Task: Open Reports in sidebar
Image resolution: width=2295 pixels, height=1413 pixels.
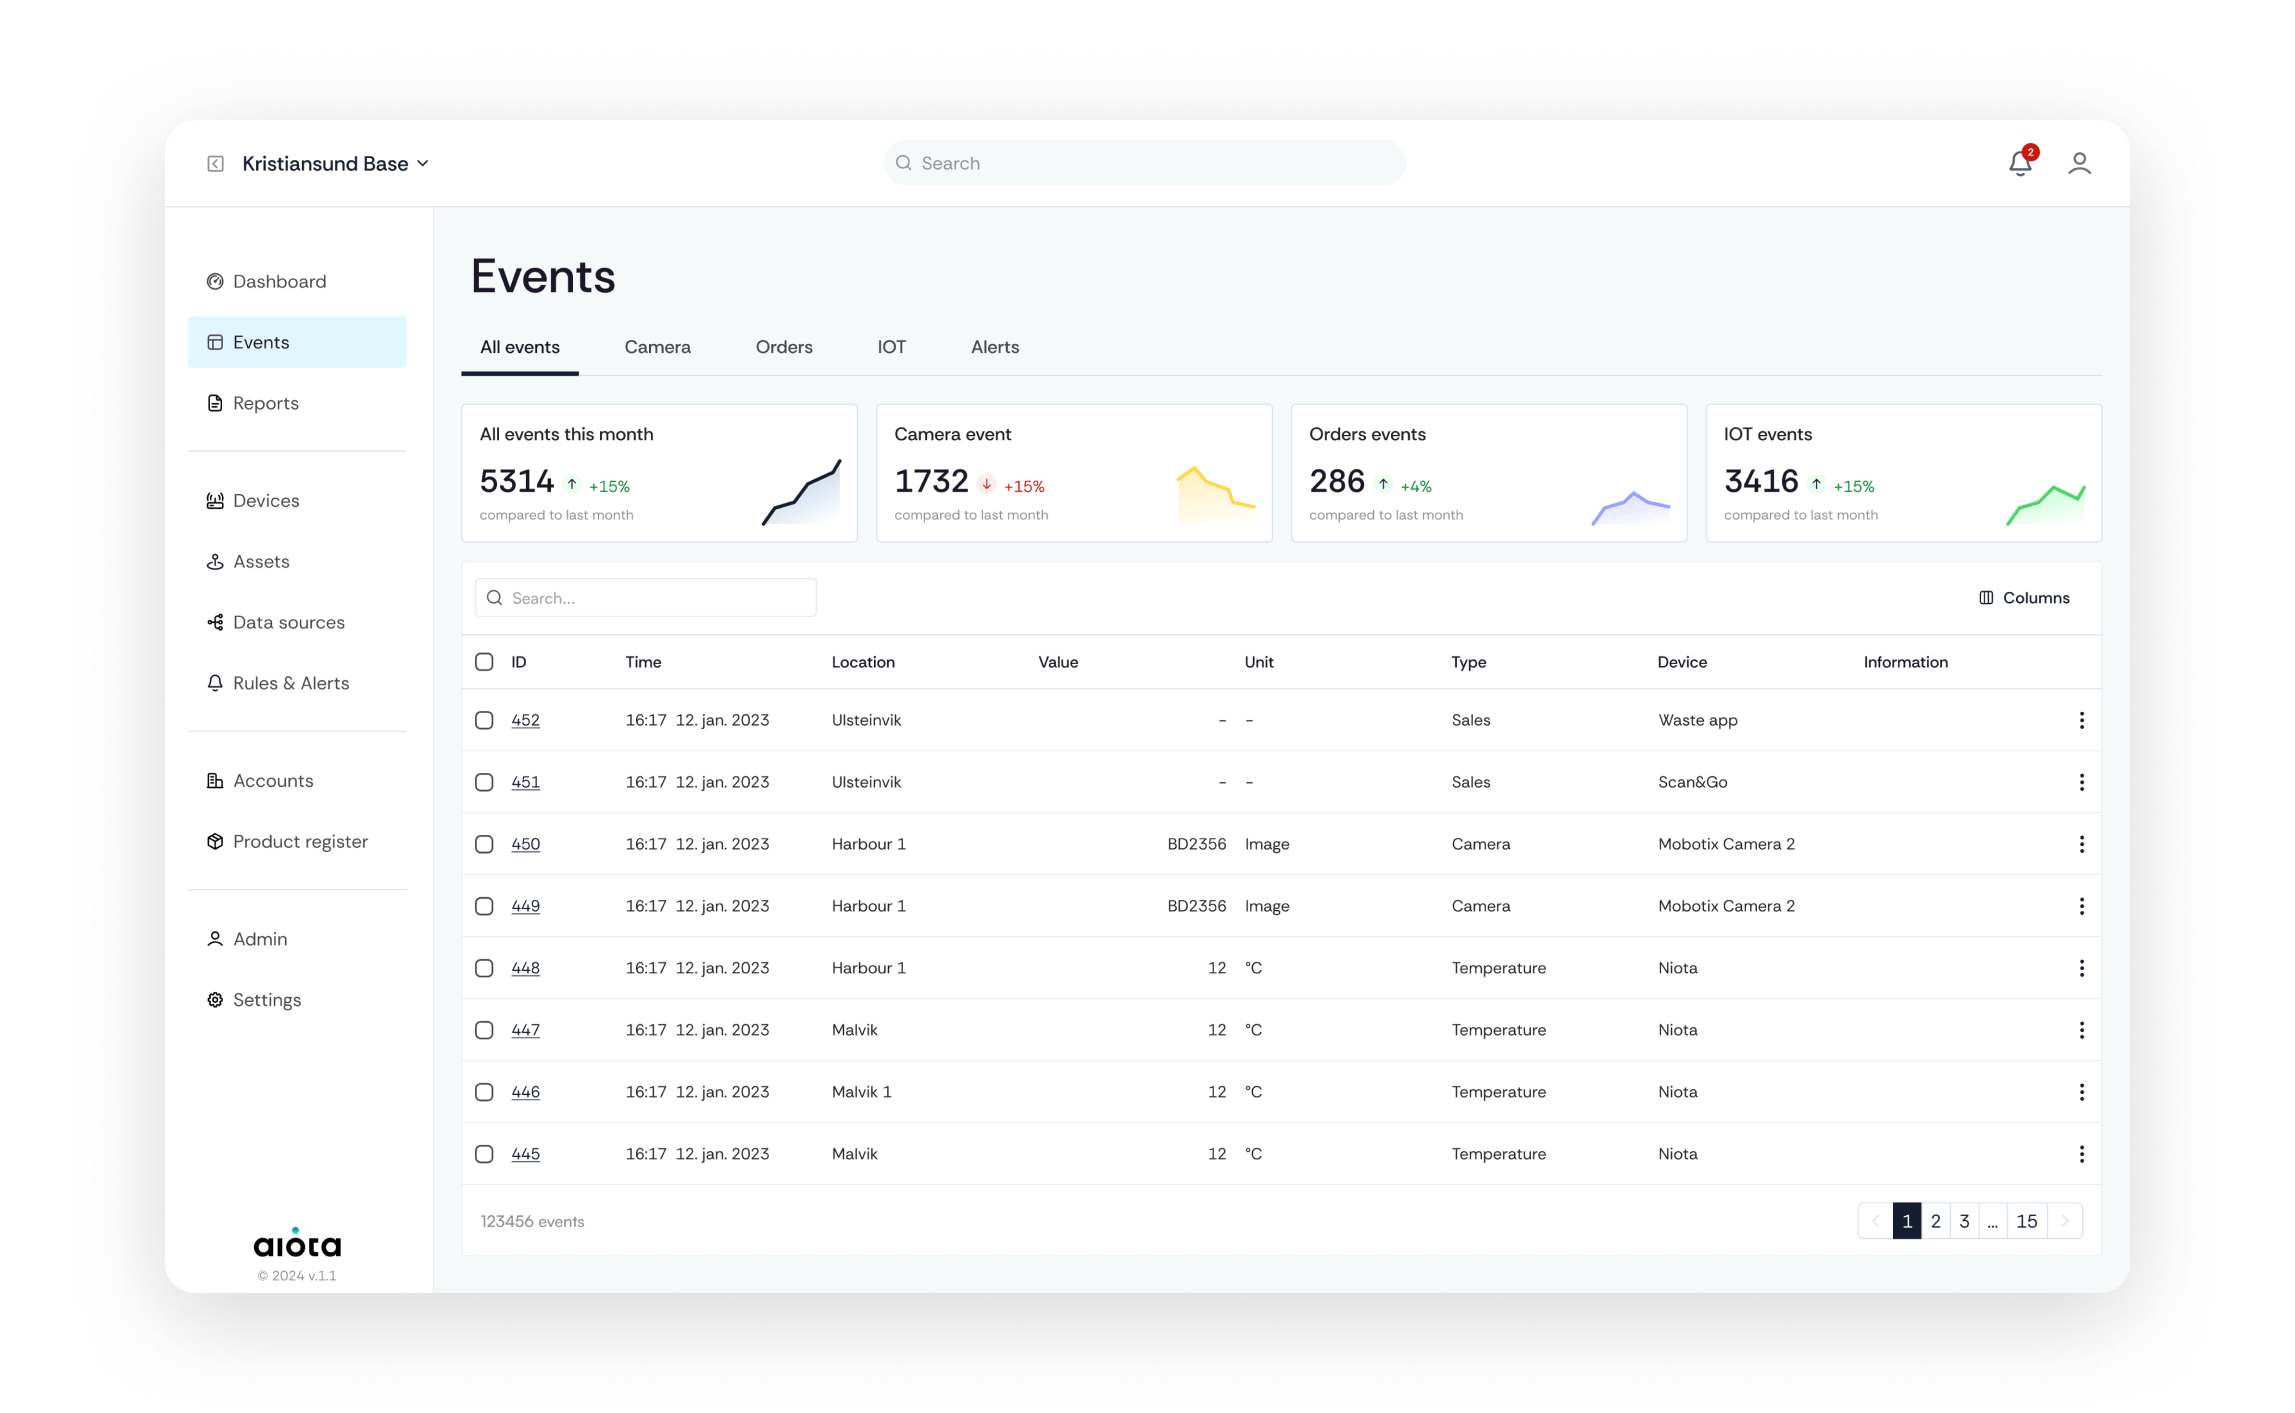Action: point(297,403)
